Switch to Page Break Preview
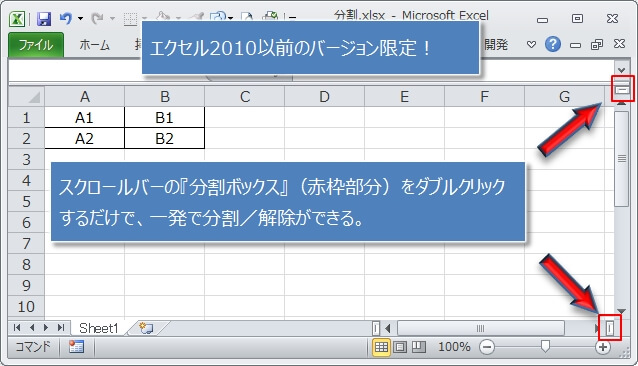This screenshot has width=638, height=366. pyautogui.click(x=418, y=347)
